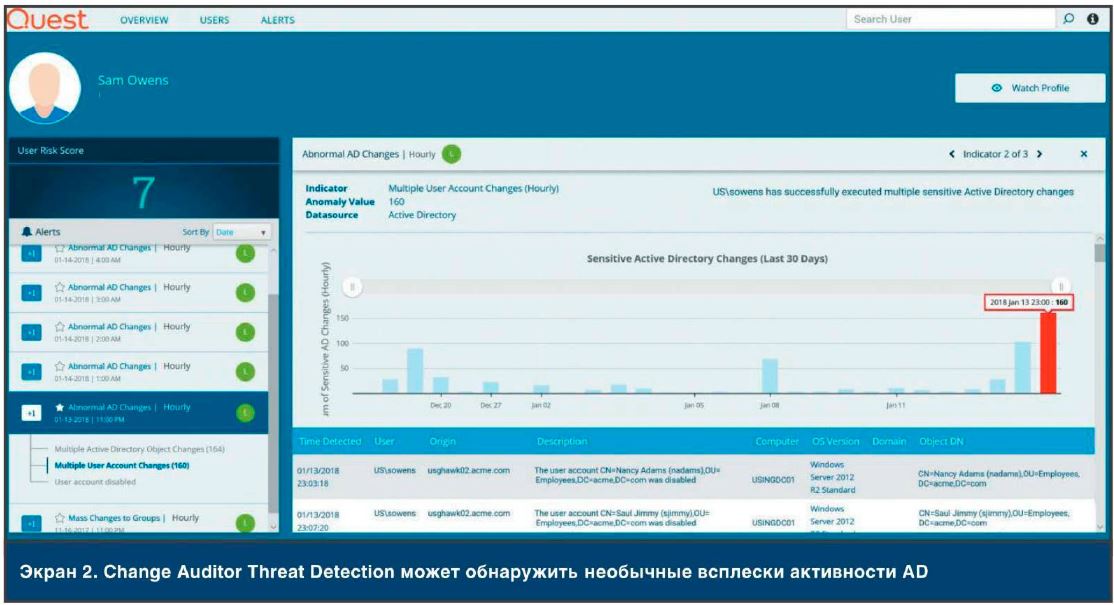Click the search magnifier icon
The width and height of the screenshot is (1114, 605).
coord(1069,19)
